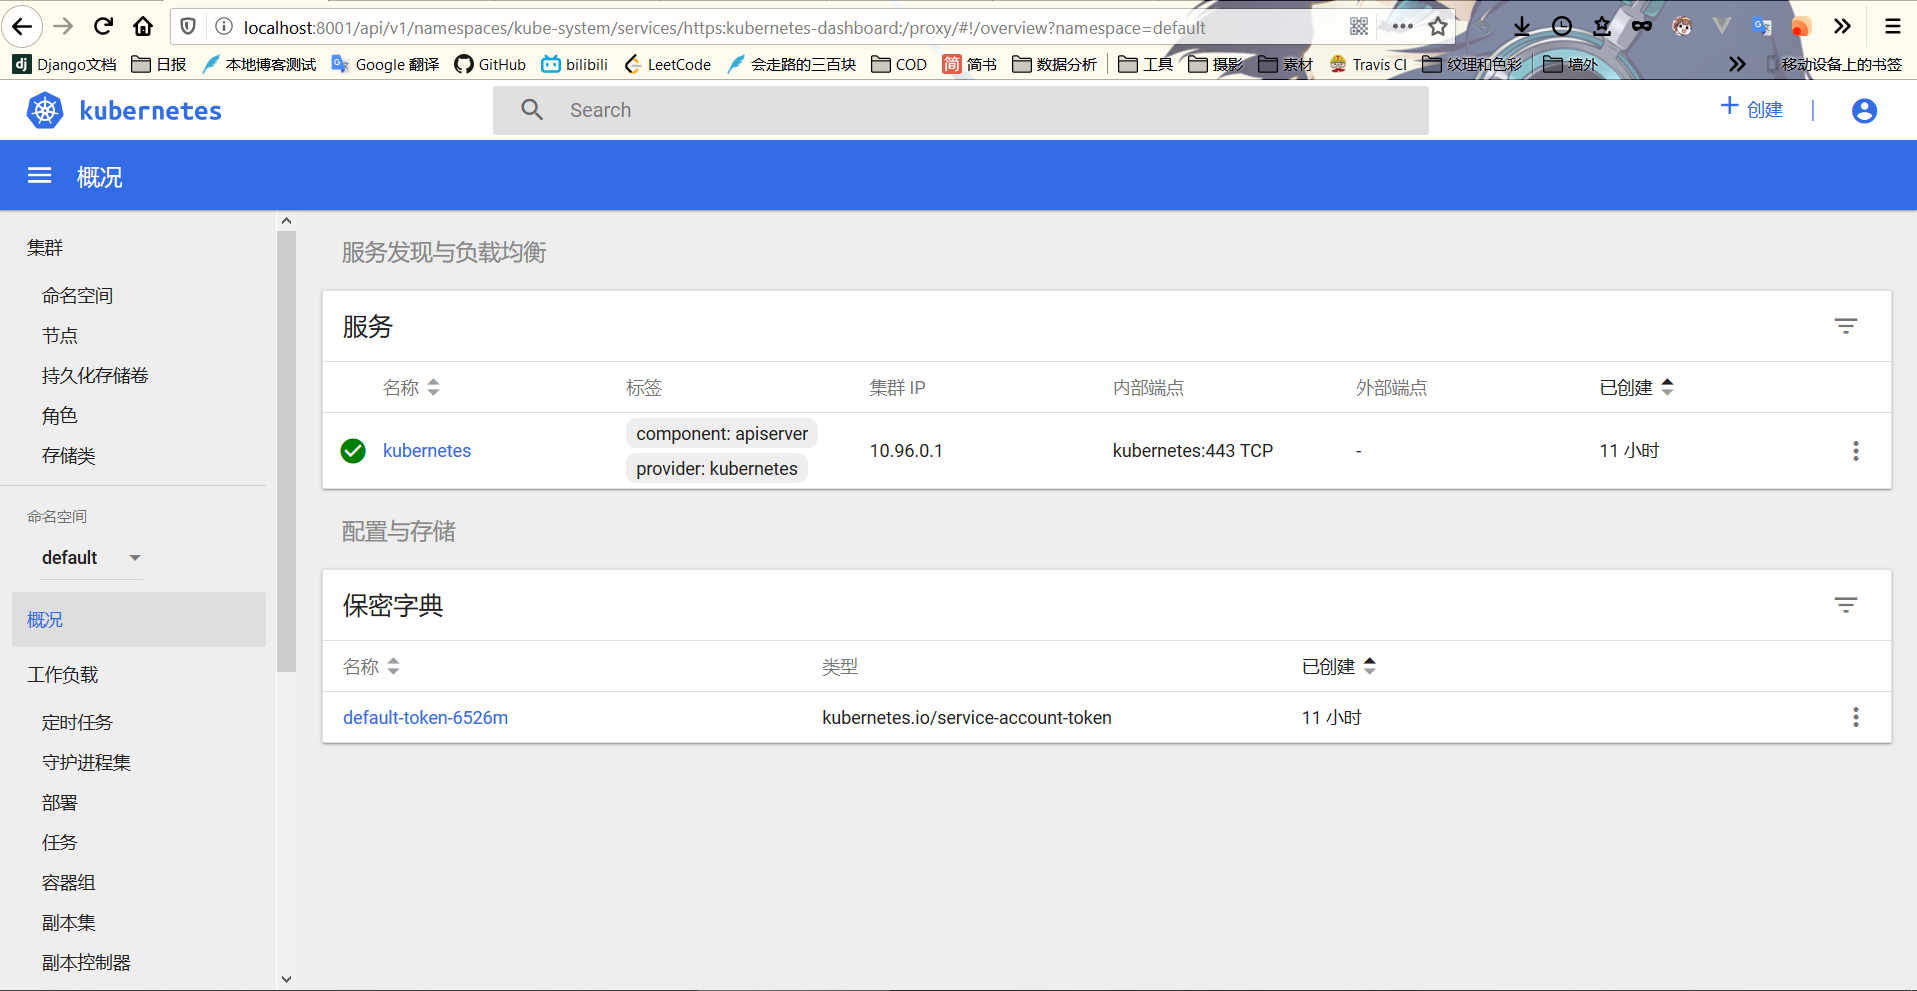The height and width of the screenshot is (991, 1917).
Task: Open the history clock icon
Action: click(1562, 27)
